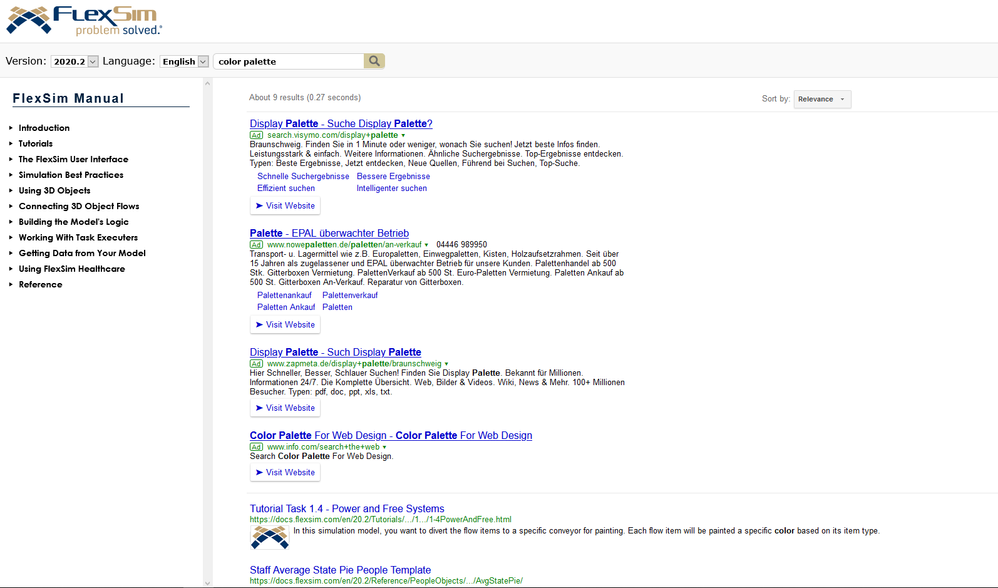Open Building the Model's Logic section
Screen dimensions: 998x588
73,222
